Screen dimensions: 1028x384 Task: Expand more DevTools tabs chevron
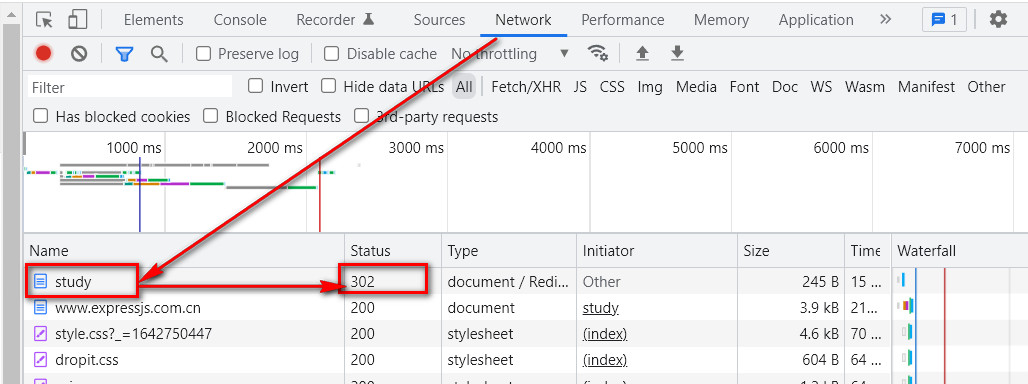click(x=886, y=20)
